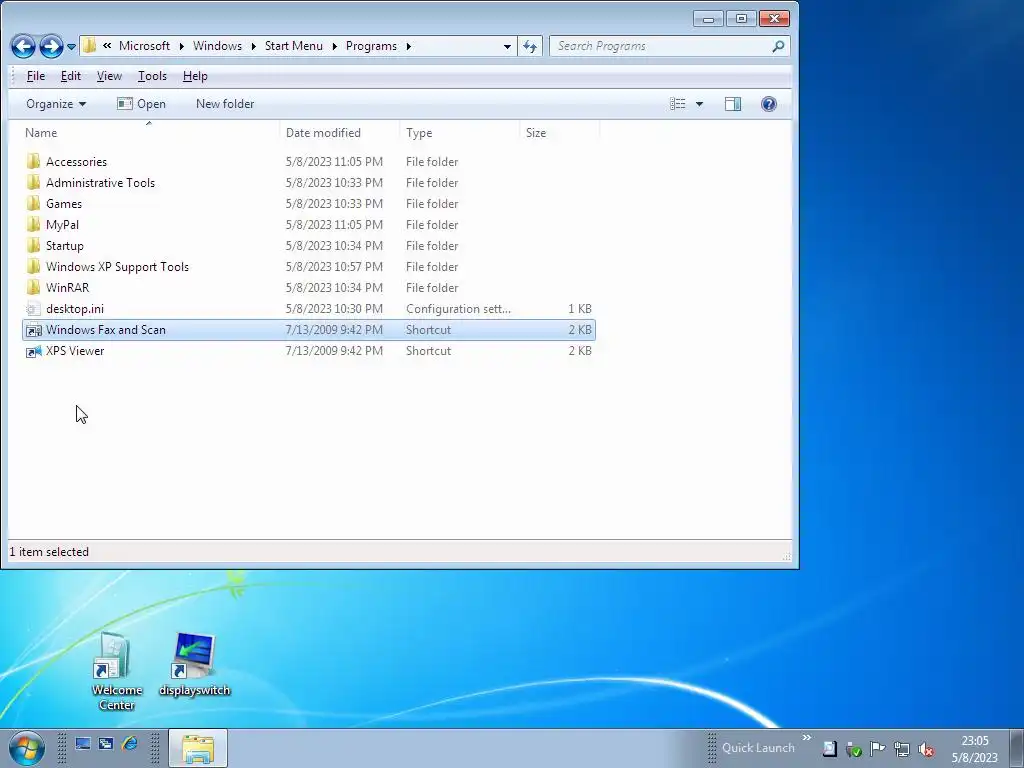Expand the arrow after Windows breadcrumb
The image size is (1024, 768).
(253, 46)
